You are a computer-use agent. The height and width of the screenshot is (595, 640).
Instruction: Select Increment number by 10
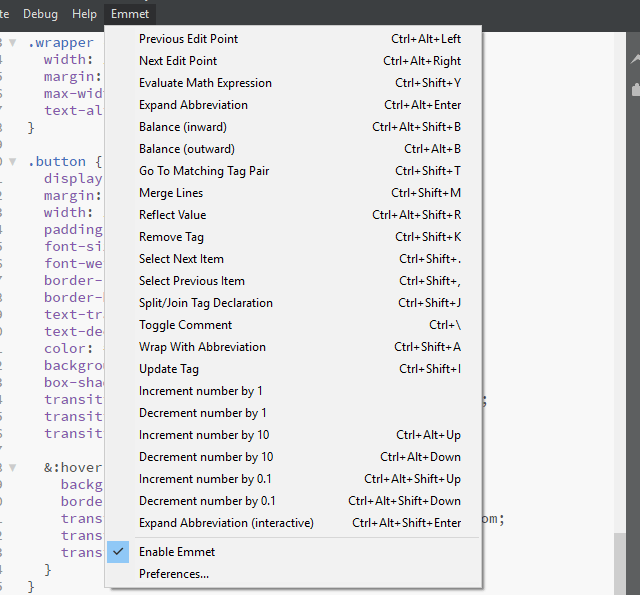pyautogui.click(x=204, y=435)
